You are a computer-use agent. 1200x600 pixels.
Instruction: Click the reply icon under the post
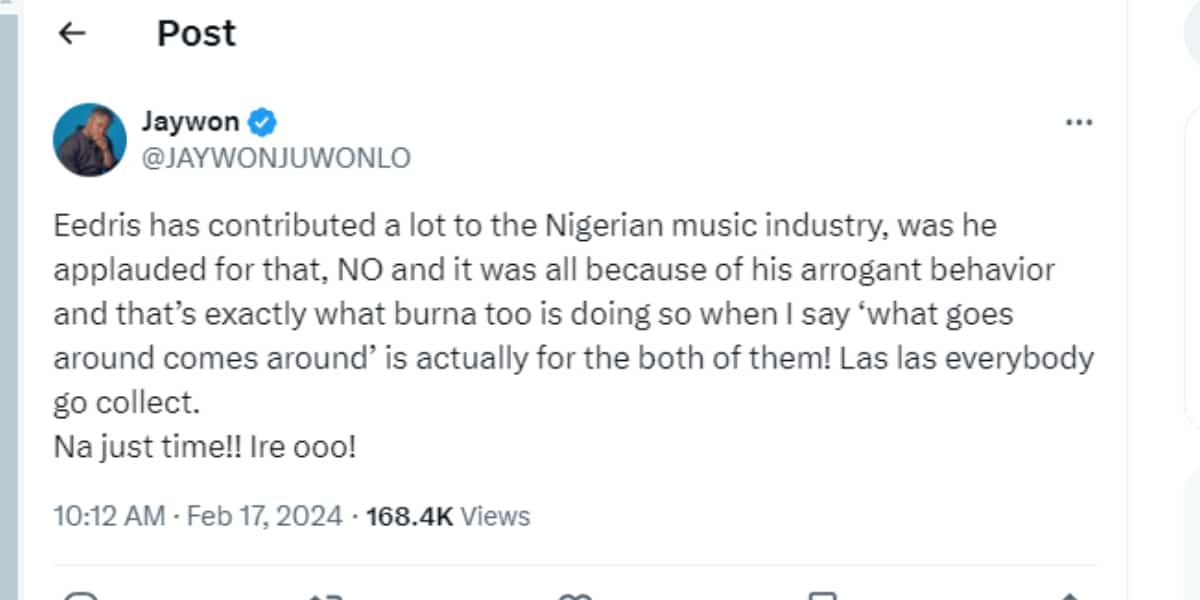point(80,596)
